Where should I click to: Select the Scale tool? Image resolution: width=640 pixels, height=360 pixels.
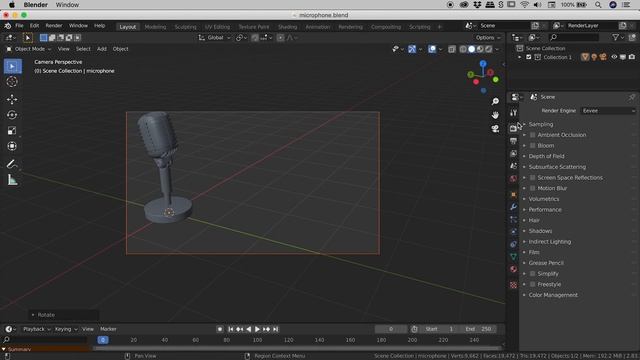12,131
